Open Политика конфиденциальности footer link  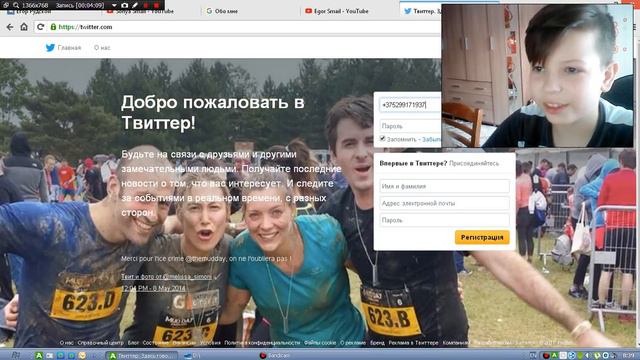[262, 343]
